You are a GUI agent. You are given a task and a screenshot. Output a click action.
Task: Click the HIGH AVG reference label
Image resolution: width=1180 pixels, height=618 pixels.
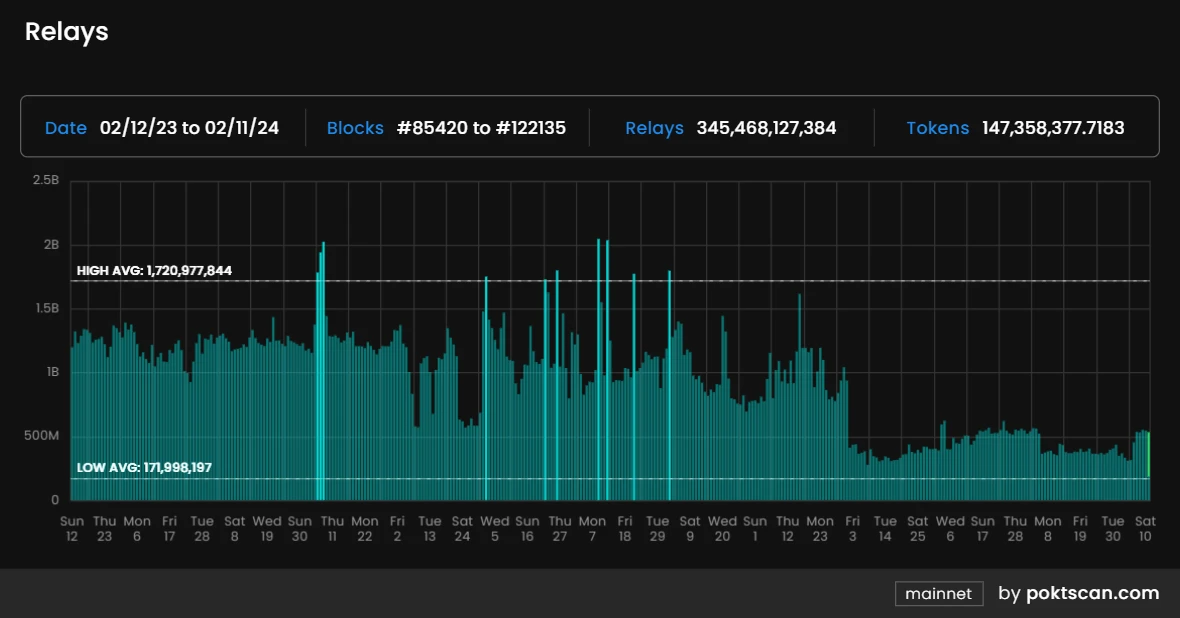click(x=151, y=270)
